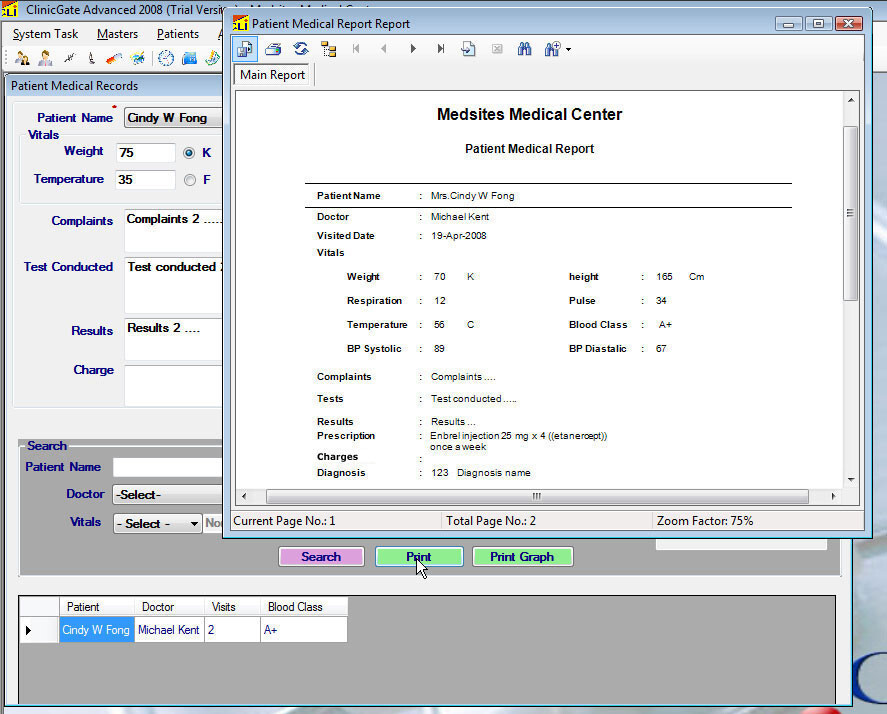Close the Patient Medical Report window
The height and width of the screenshot is (714, 887).
(849, 24)
